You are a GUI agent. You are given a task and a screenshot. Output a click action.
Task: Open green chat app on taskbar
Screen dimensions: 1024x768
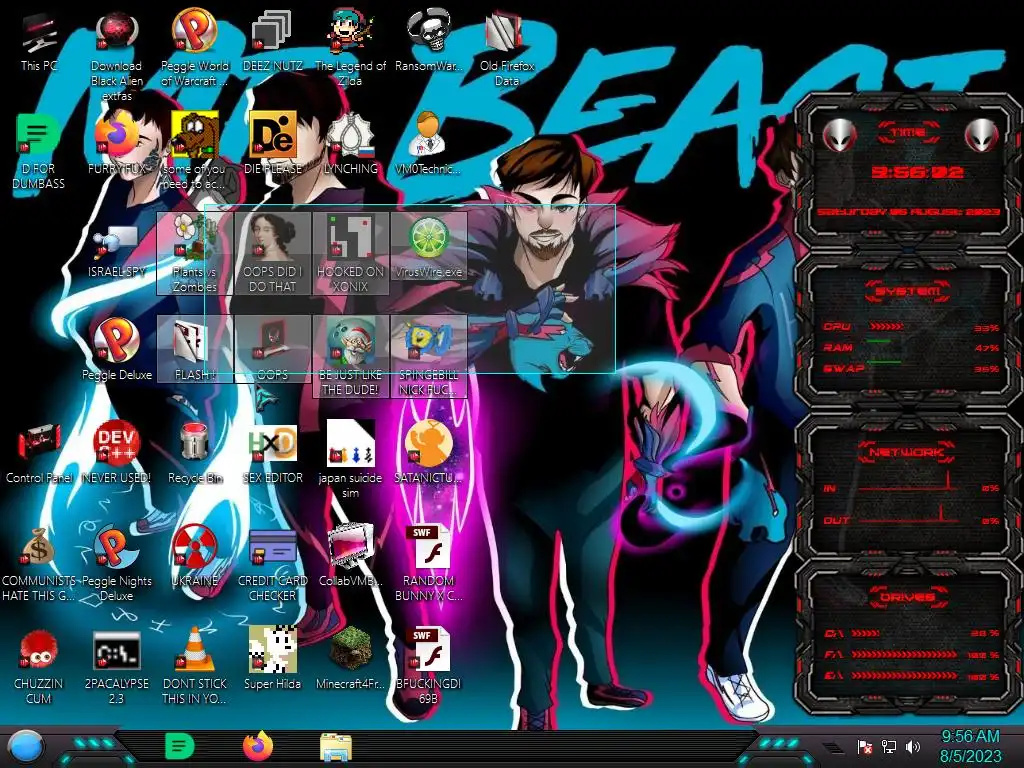(x=180, y=746)
